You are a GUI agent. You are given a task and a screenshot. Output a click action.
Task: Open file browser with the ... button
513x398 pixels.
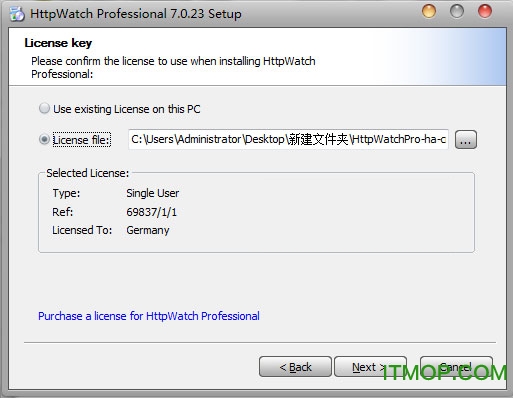[x=466, y=139]
